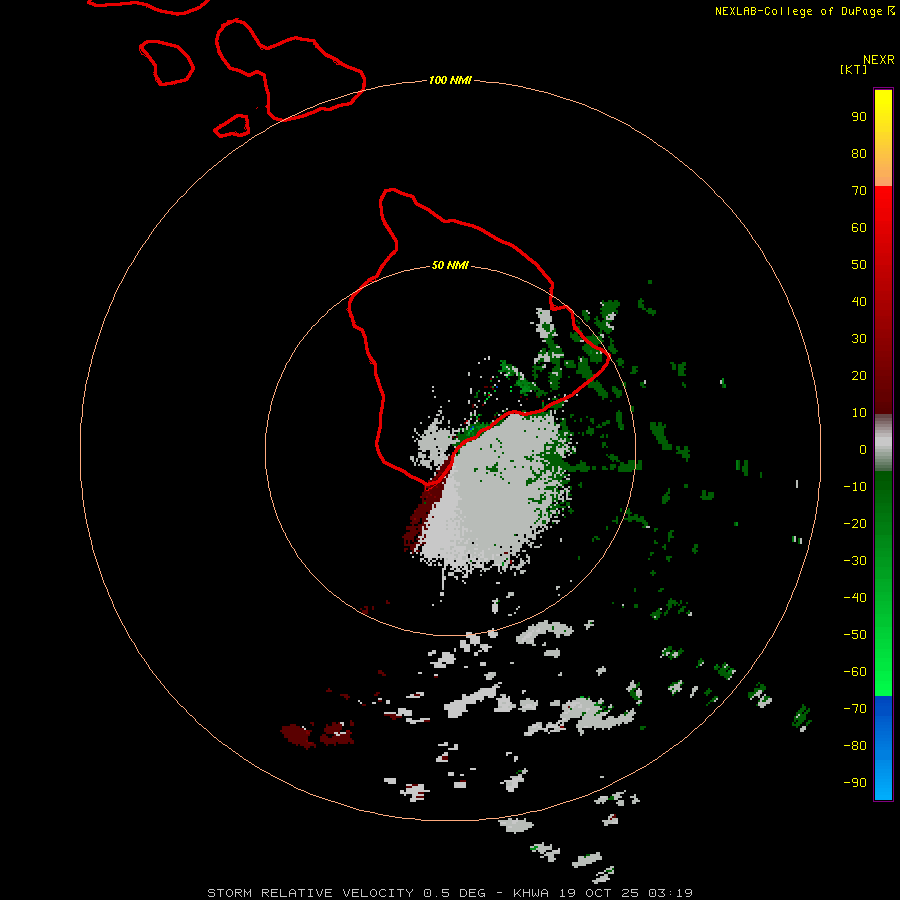Click the 70 value on the velocity scale
900x900 pixels.
(x=859, y=191)
